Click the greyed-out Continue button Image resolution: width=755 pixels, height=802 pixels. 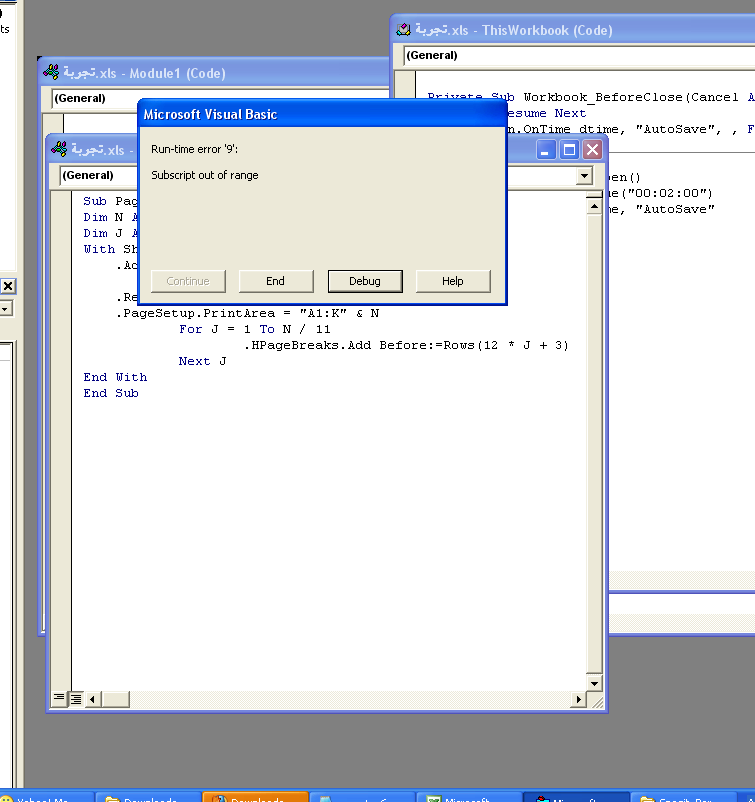(188, 281)
